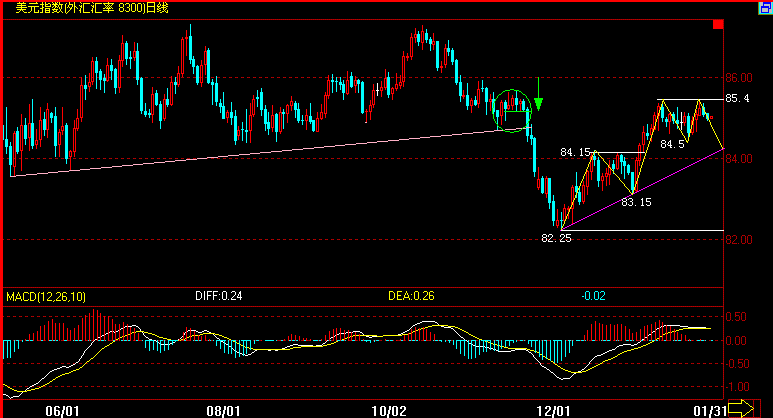Screen dimensions: 773x418
Task: Click the 01/31 date marker
Action: [710, 411]
